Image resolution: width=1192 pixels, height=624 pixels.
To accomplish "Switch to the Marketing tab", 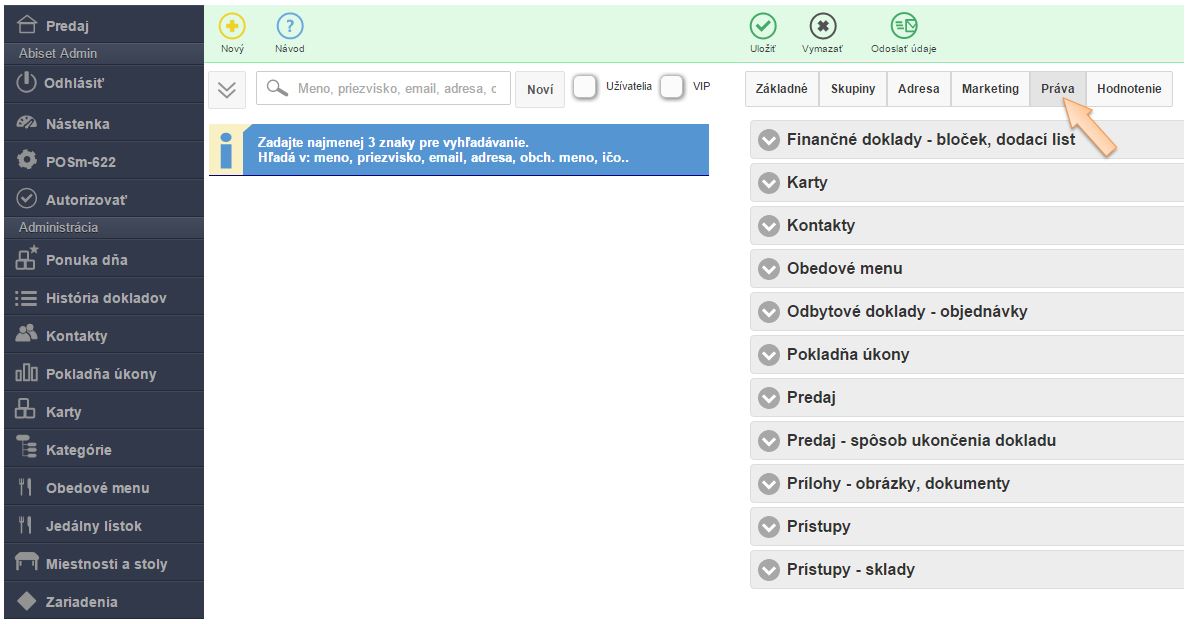I will (990, 89).
